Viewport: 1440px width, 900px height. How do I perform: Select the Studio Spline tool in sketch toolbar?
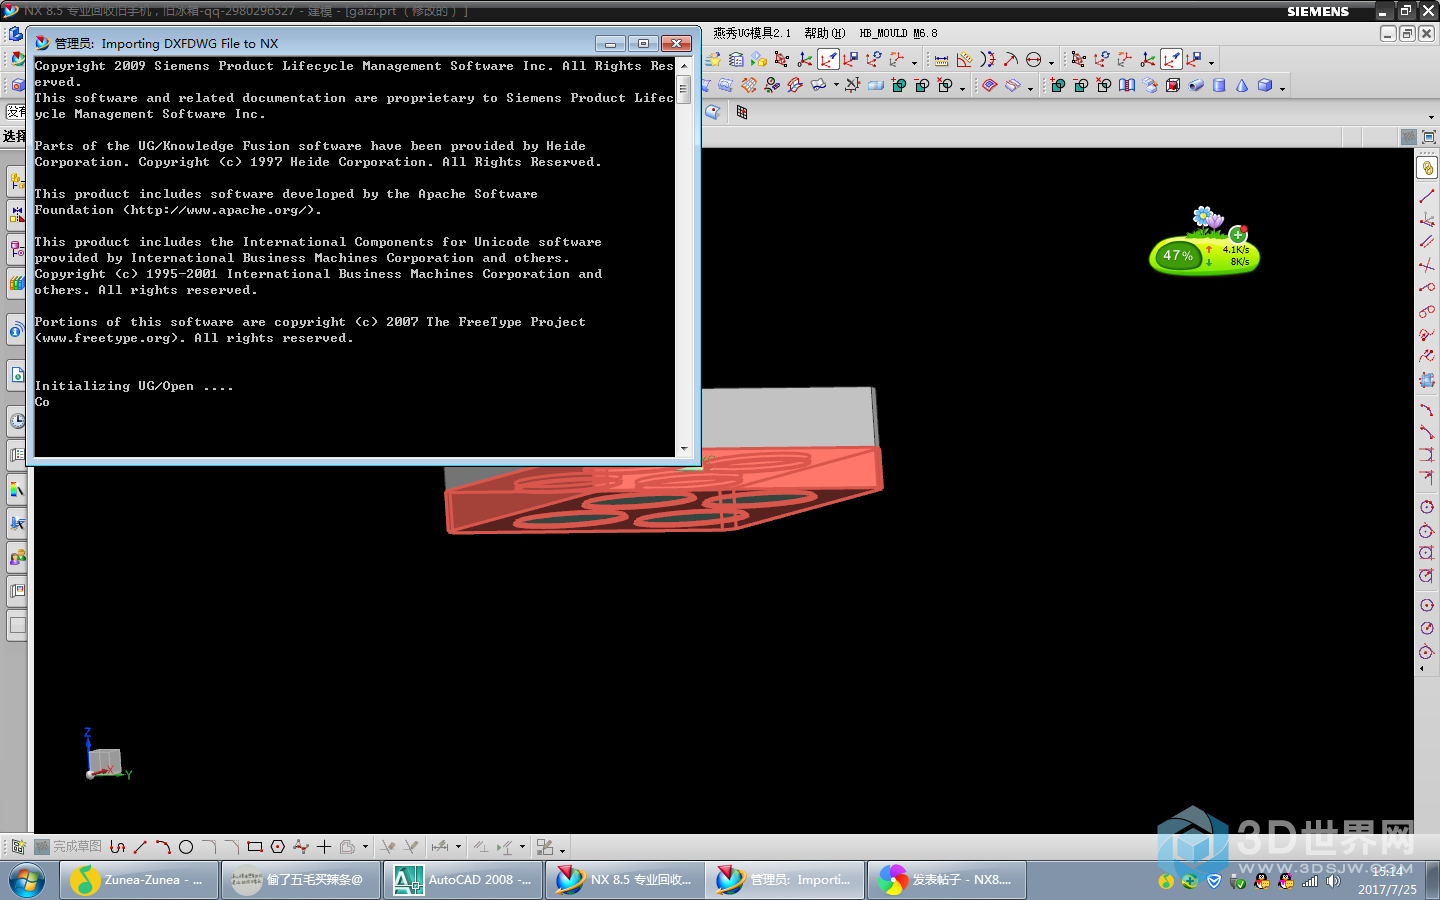pyautogui.click(x=301, y=847)
